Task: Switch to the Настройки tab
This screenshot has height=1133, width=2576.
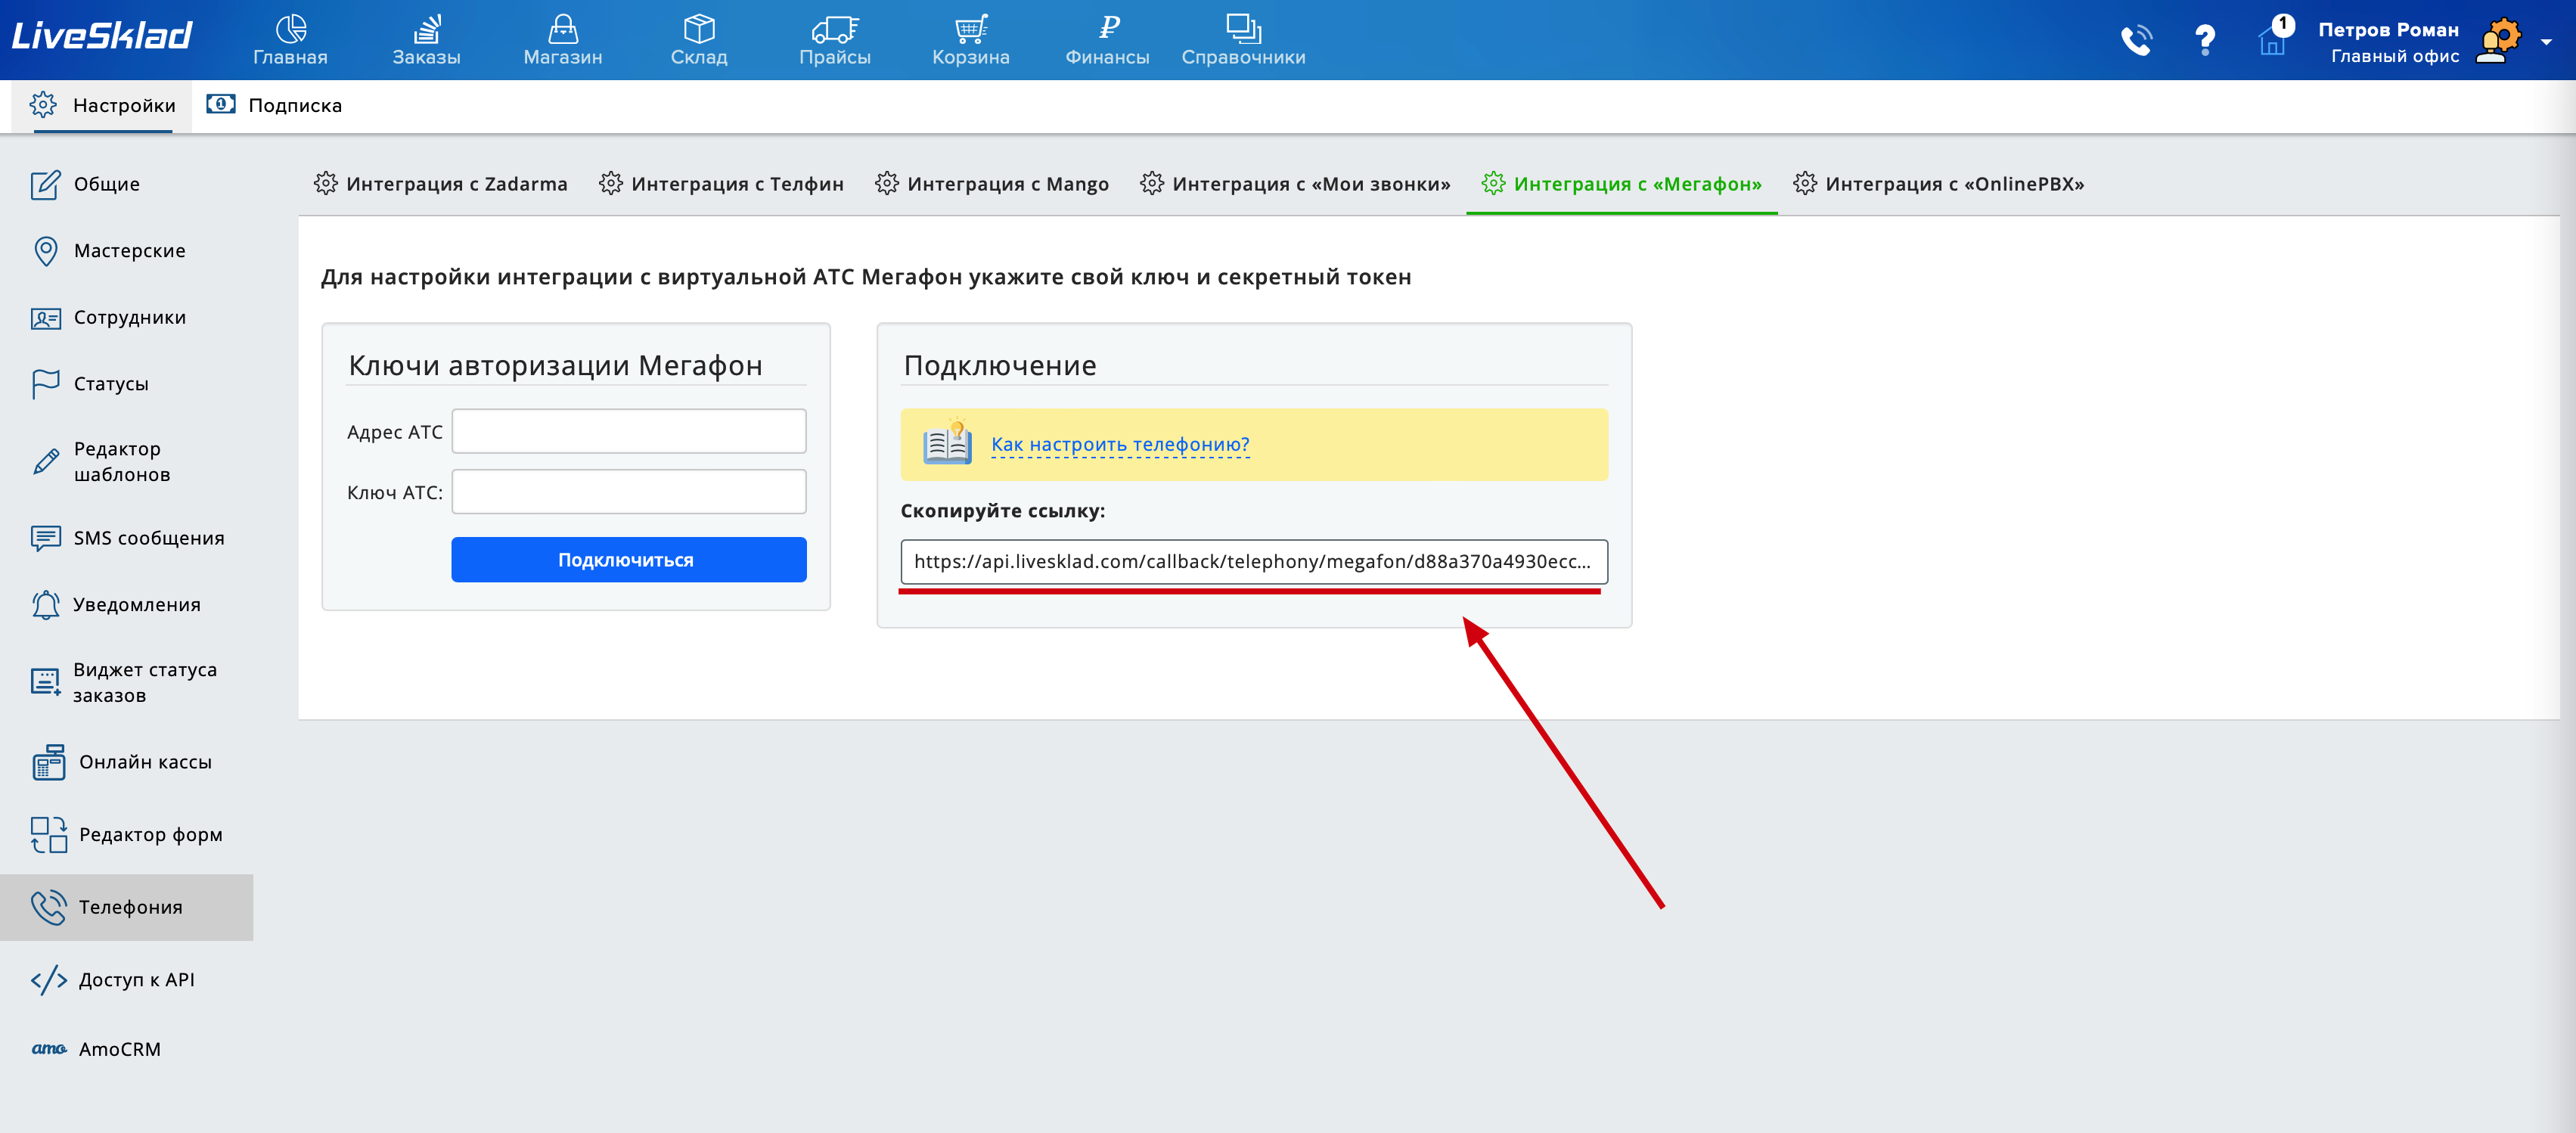Action: 102,106
